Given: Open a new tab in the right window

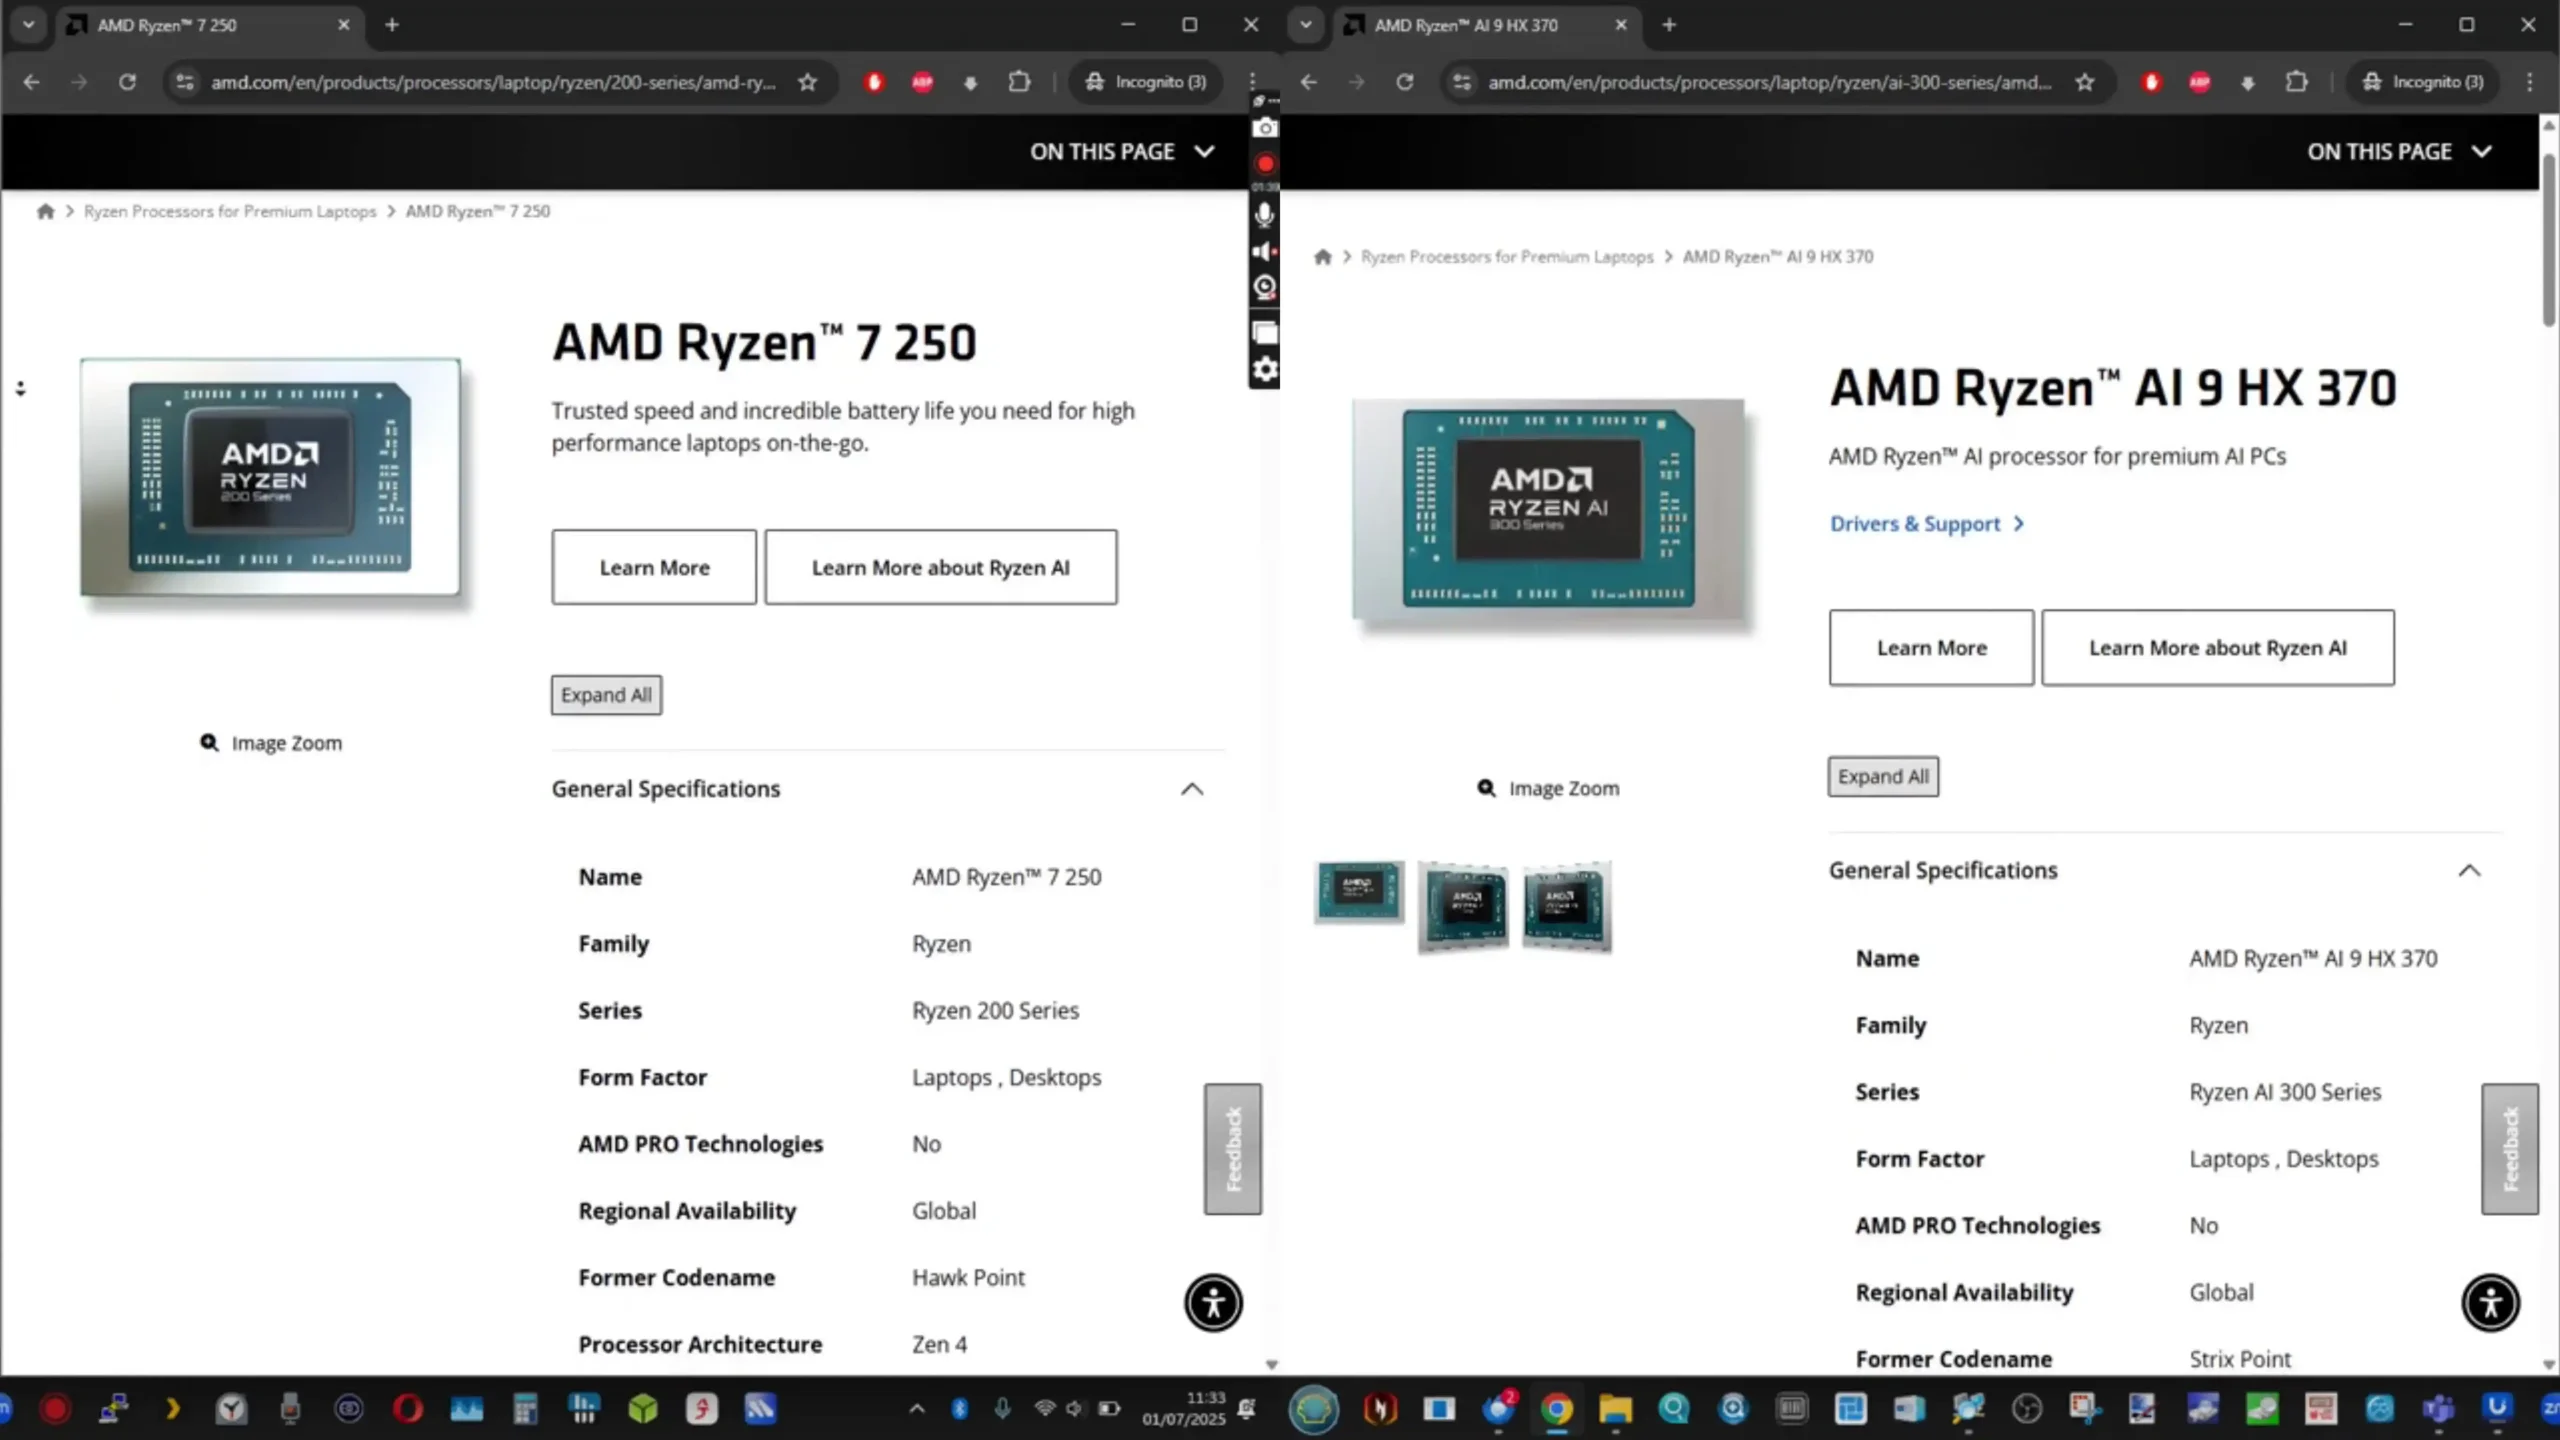Looking at the screenshot, I should [1669, 25].
